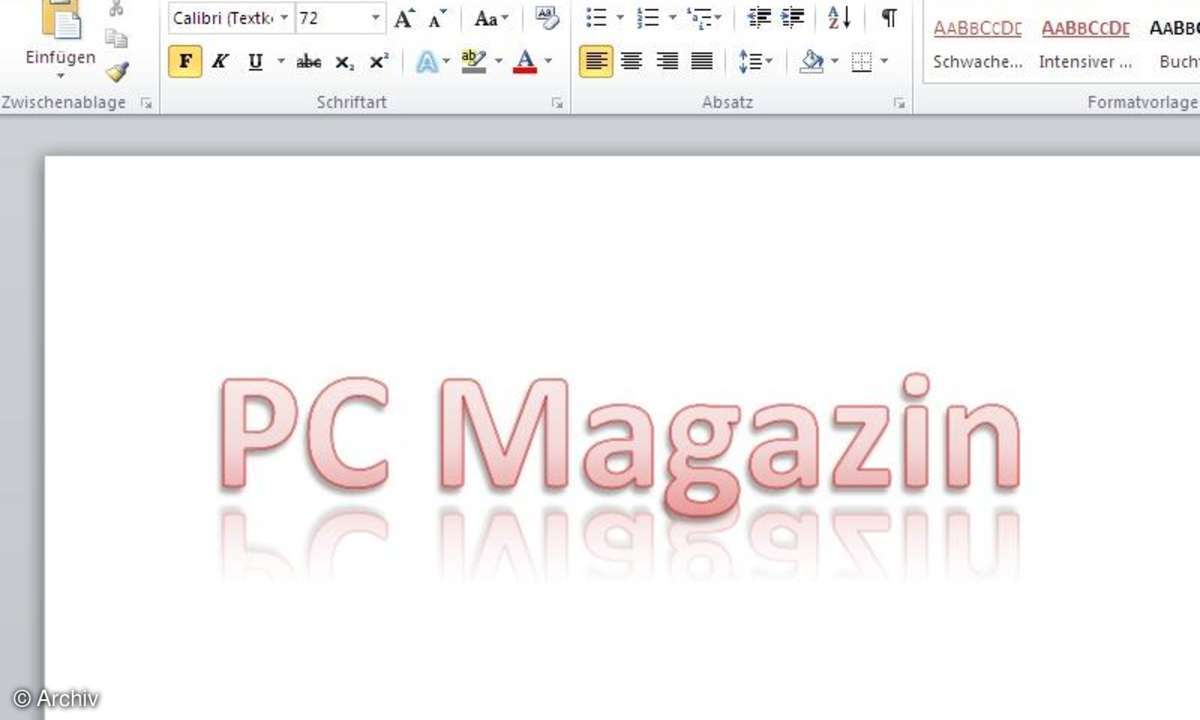Screen dimensions: 1200x720
Task: Toggle italic K formatting
Action: (220, 62)
